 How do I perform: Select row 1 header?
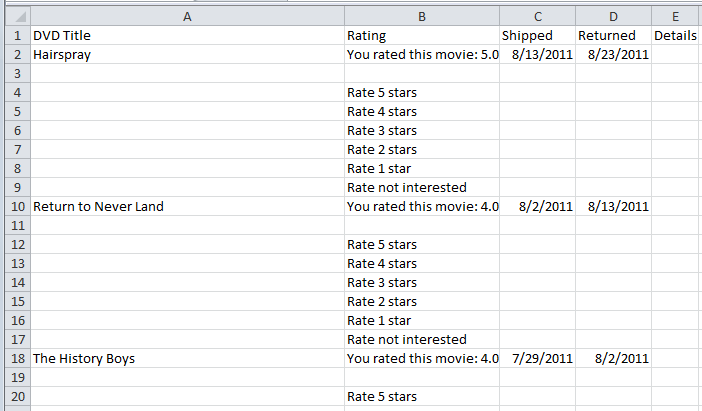coord(15,36)
